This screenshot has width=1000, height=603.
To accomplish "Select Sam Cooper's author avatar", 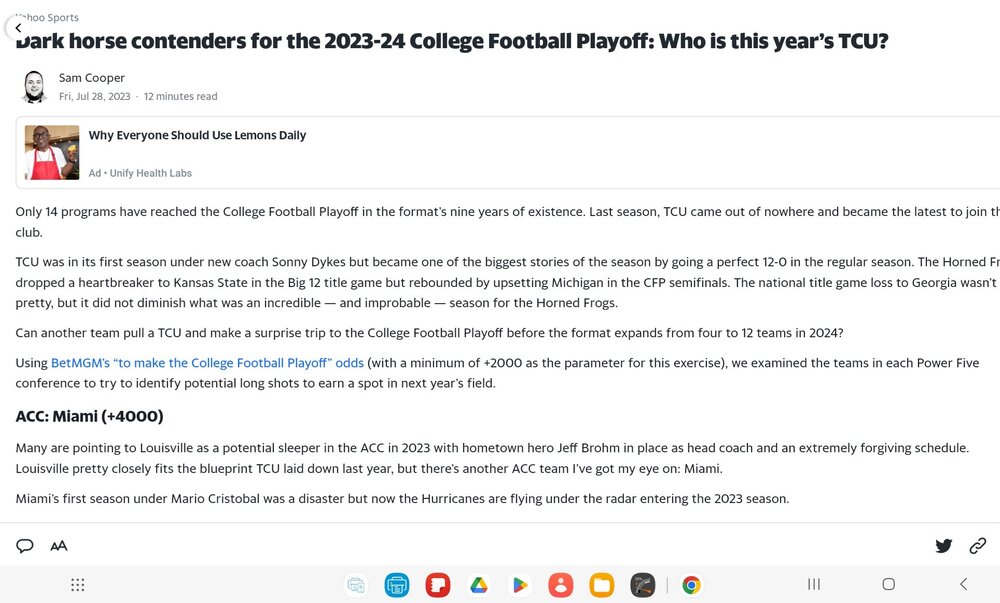I will click(x=34, y=87).
